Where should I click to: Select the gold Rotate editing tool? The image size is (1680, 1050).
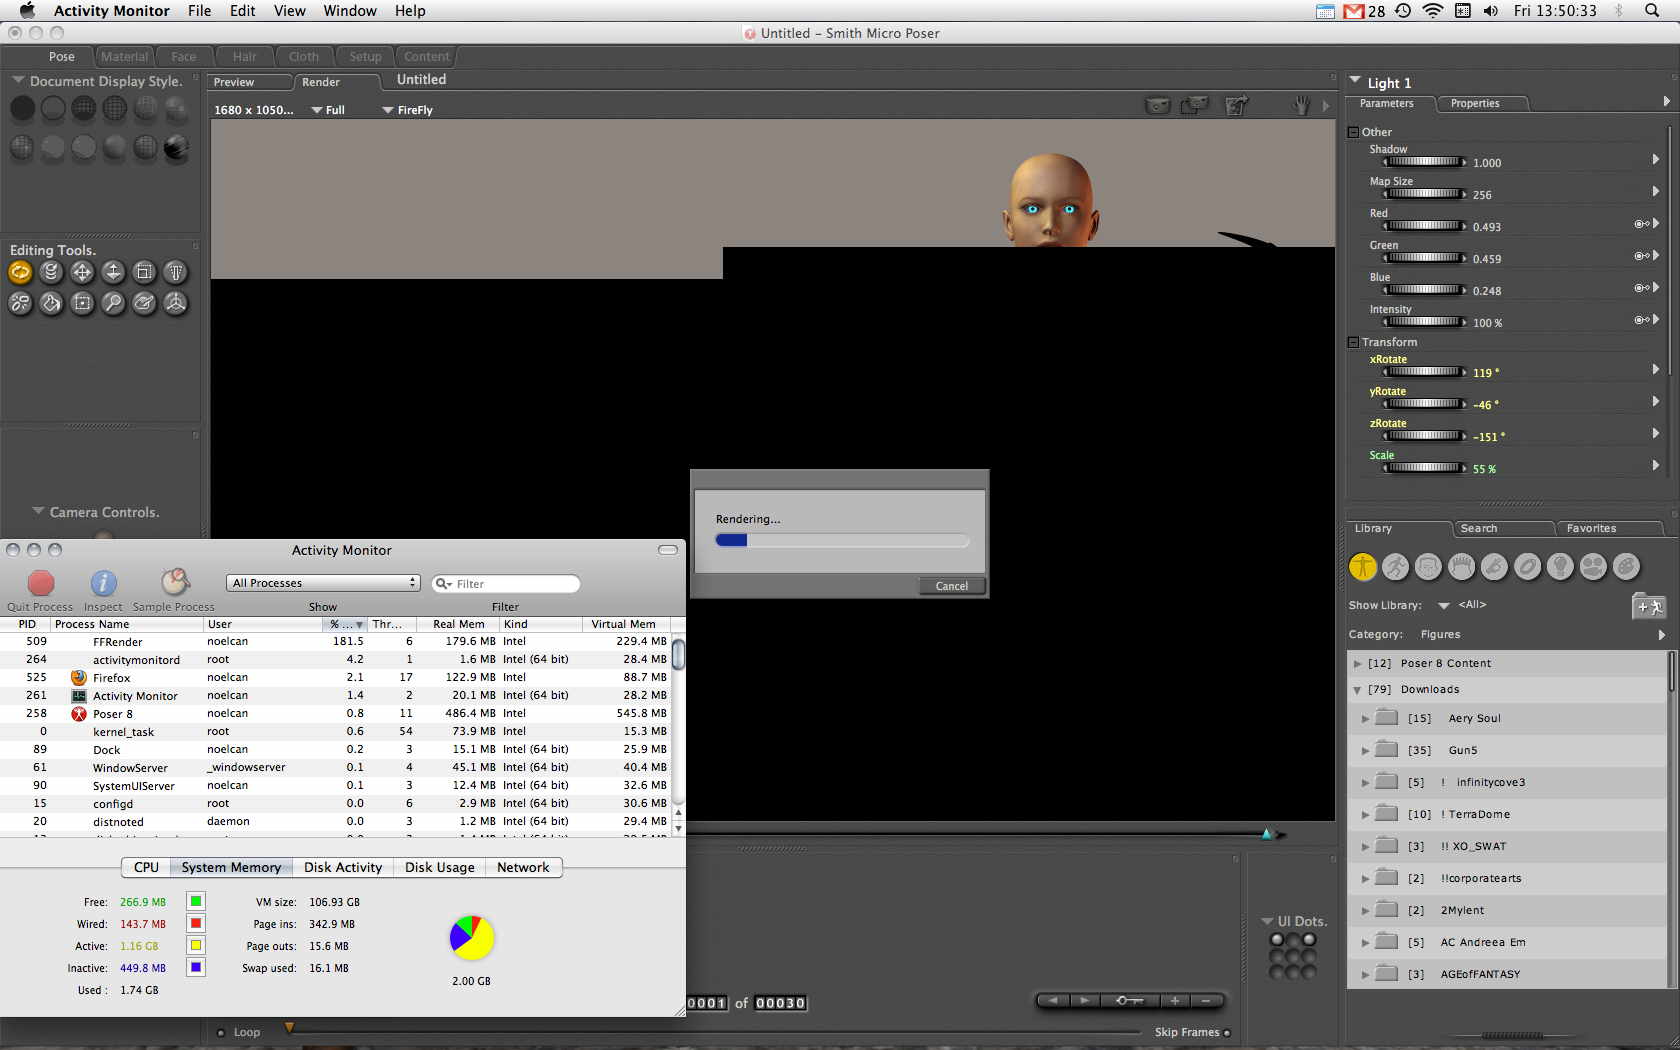20,272
